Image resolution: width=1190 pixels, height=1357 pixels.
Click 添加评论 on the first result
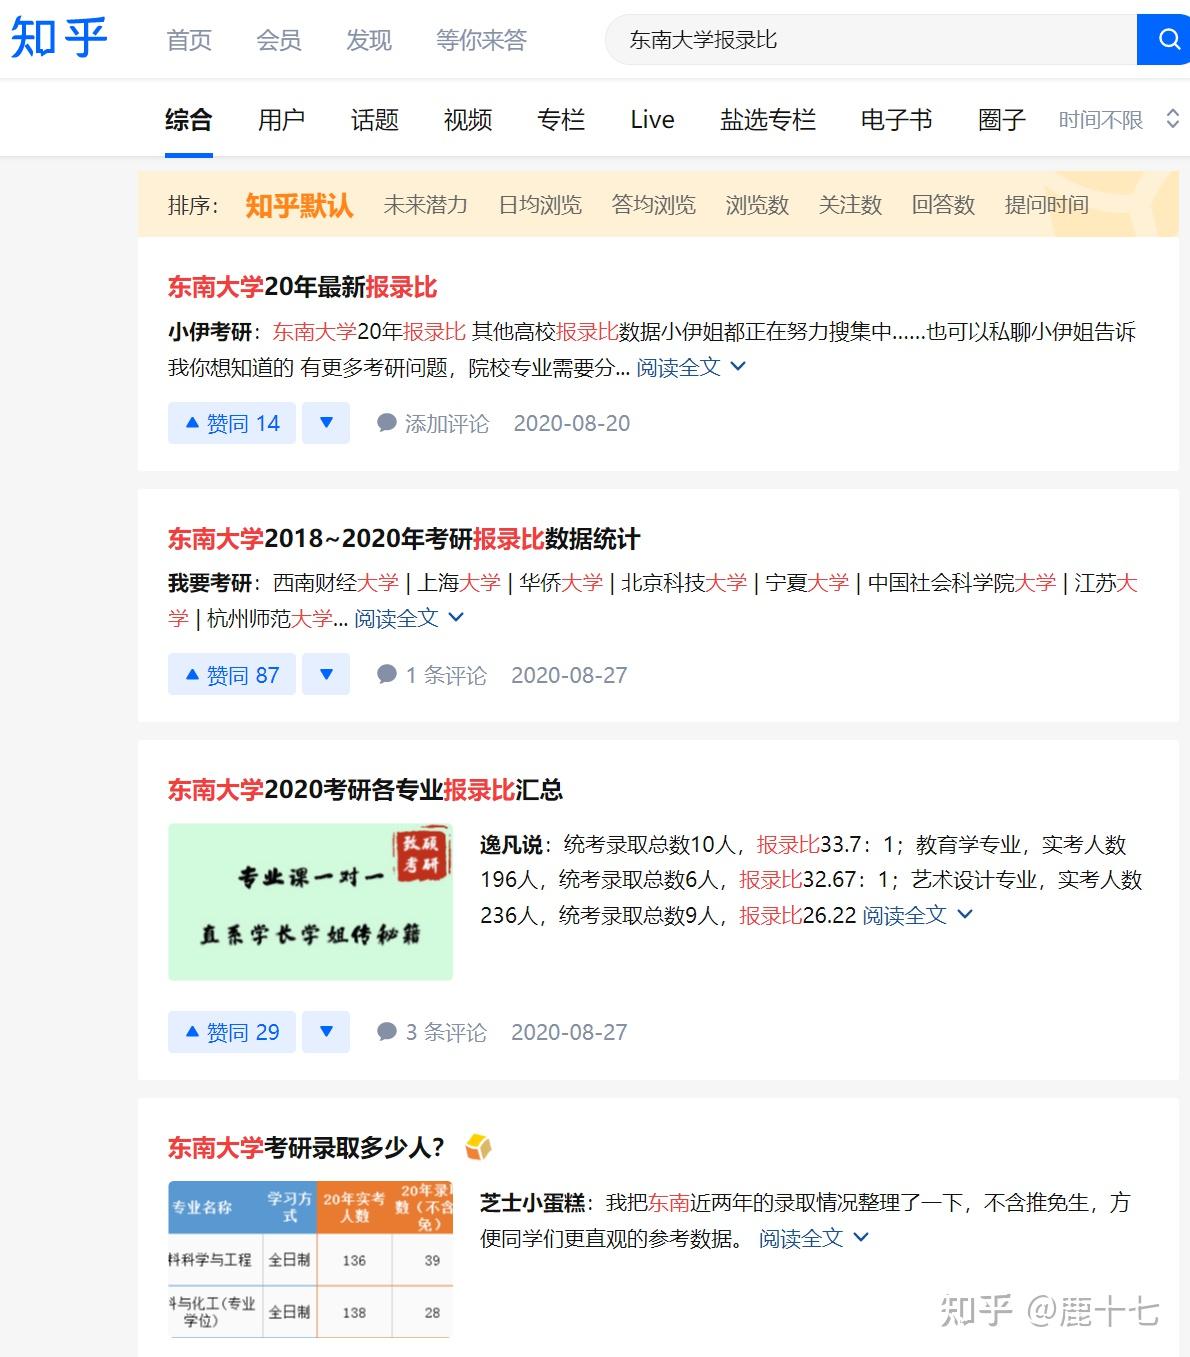[x=433, y=424]
